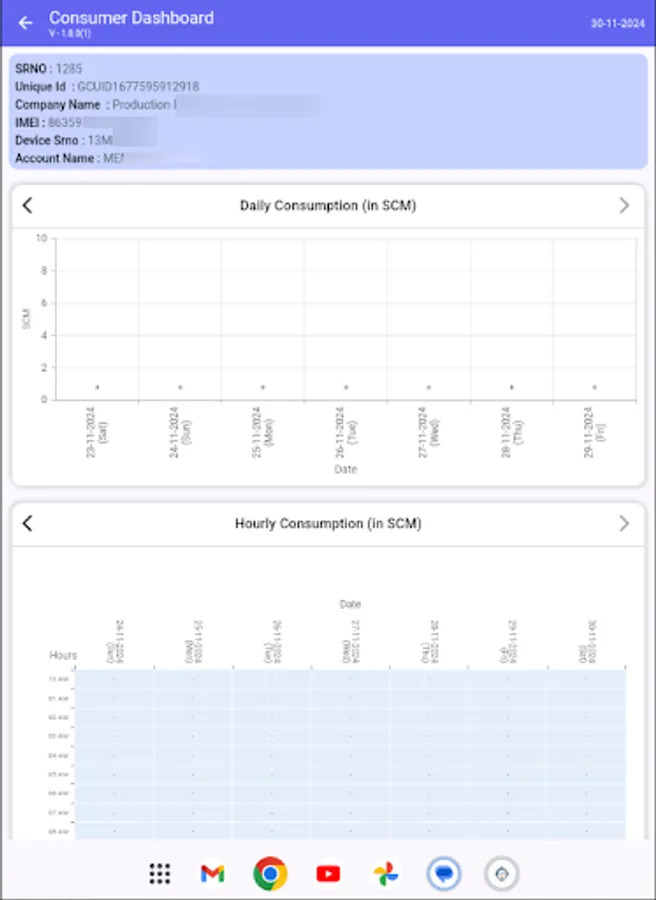
Task: Click the data point above 26-11-2024
Action: click(x=345, y=386)
